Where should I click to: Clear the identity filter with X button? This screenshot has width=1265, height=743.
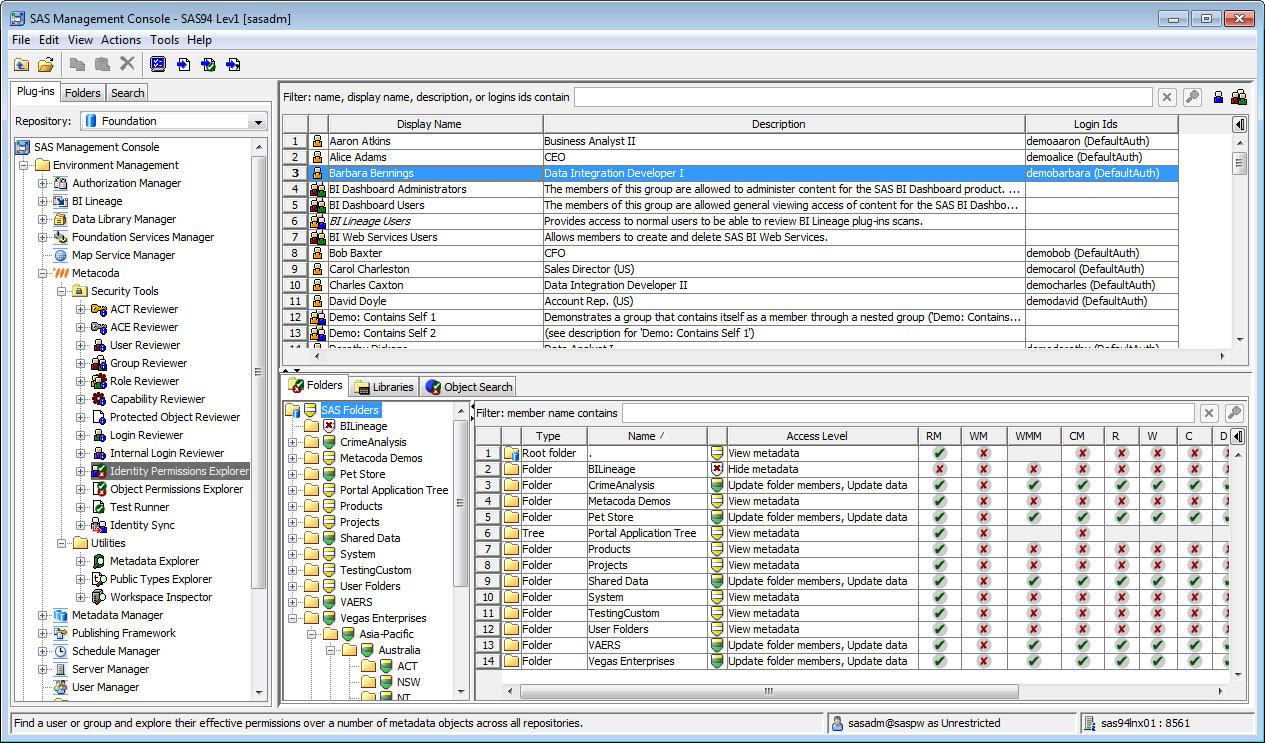1167,97
